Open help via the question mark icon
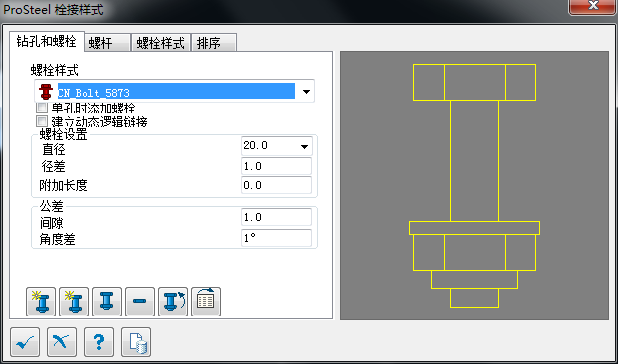Image resolution: width=618 pixels, height=364 pixels. point(99,342)
